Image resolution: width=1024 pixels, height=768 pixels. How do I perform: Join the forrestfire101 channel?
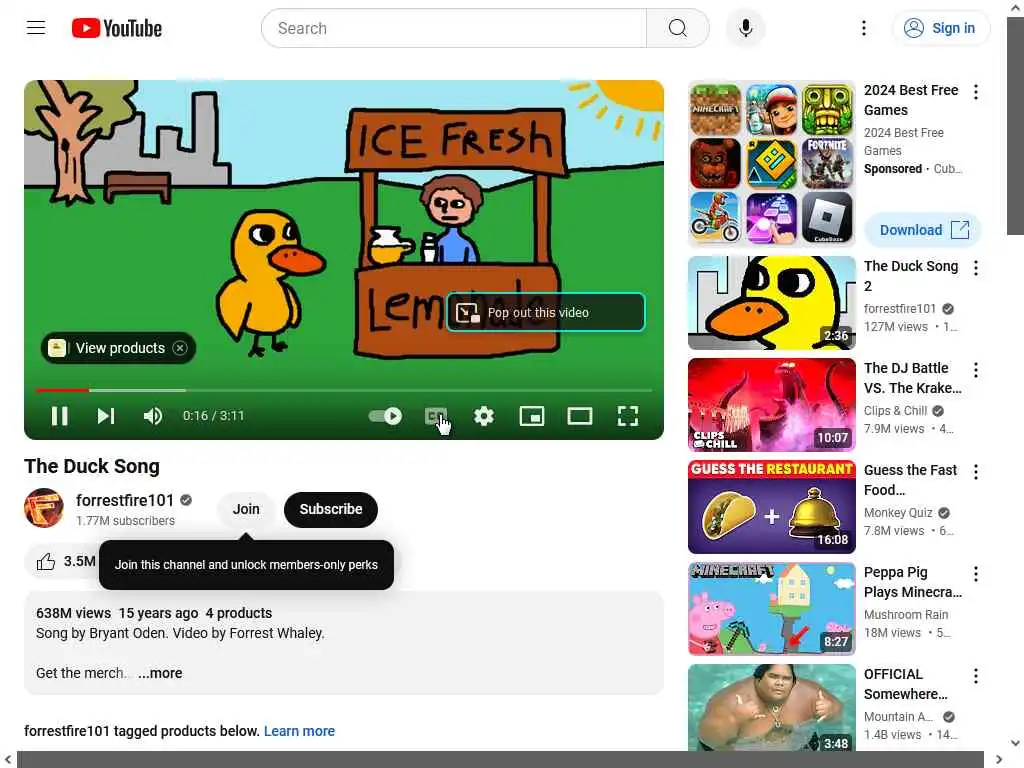point(246,509)
